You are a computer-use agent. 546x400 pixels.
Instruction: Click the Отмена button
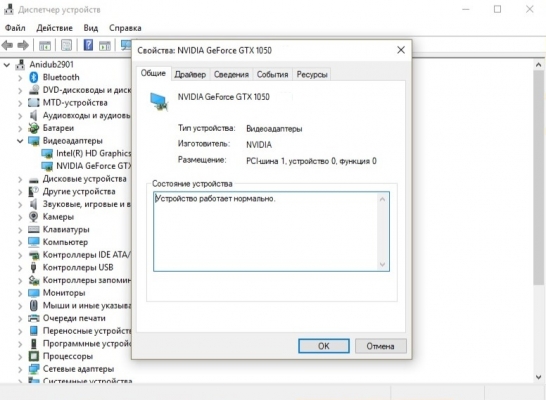pyautogui.click(x=380, y=346)
